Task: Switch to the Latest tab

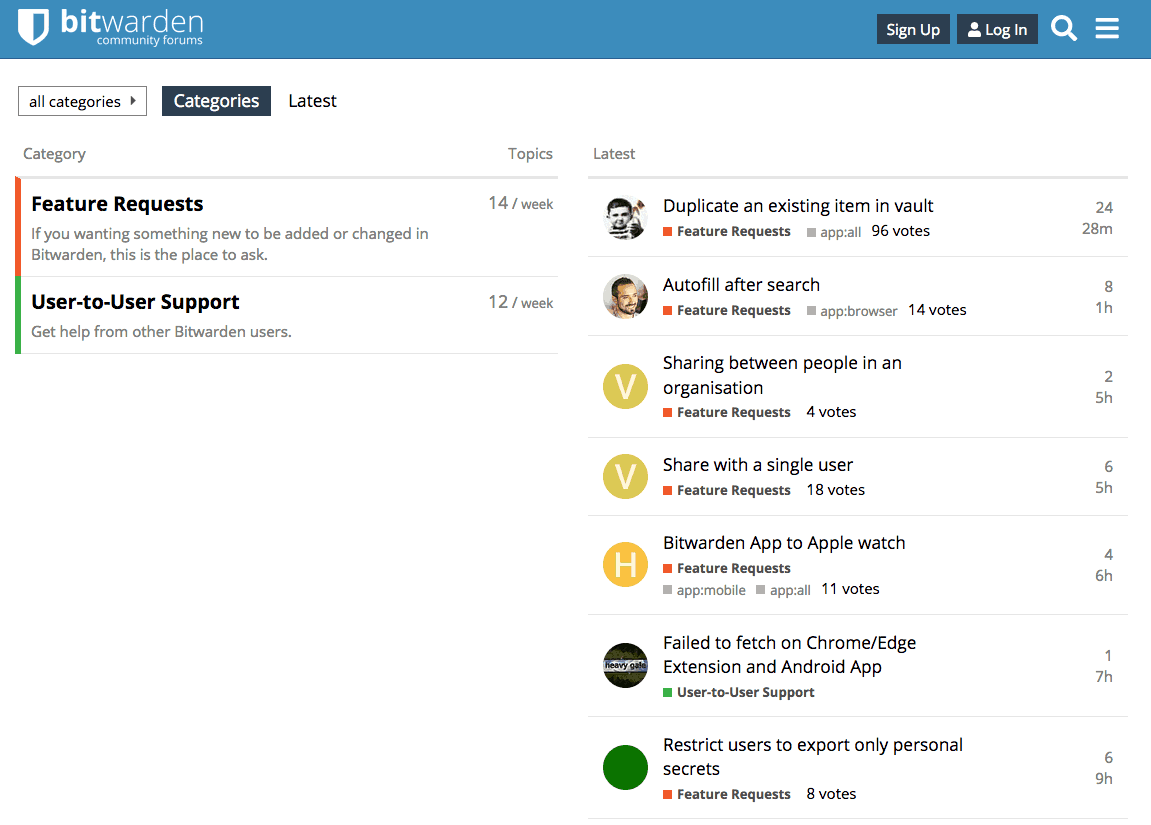Action: [x=312, y=101]
